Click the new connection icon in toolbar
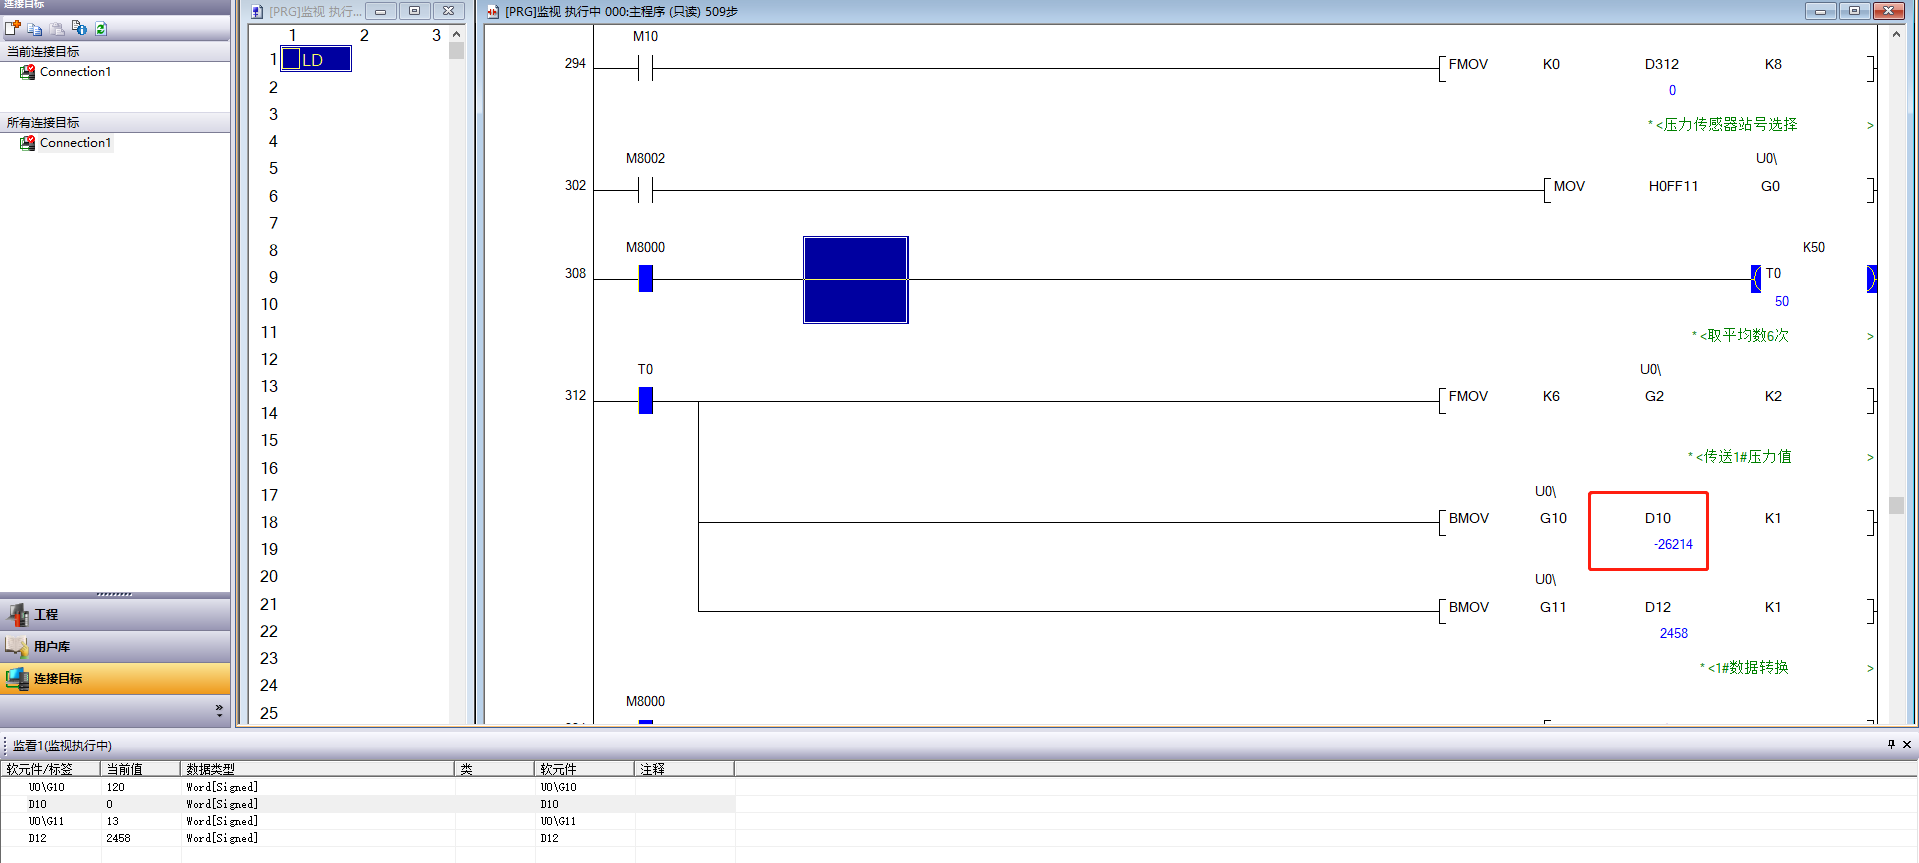Image resolution: width=1919 pixels, height=863 pixels. 13,29
